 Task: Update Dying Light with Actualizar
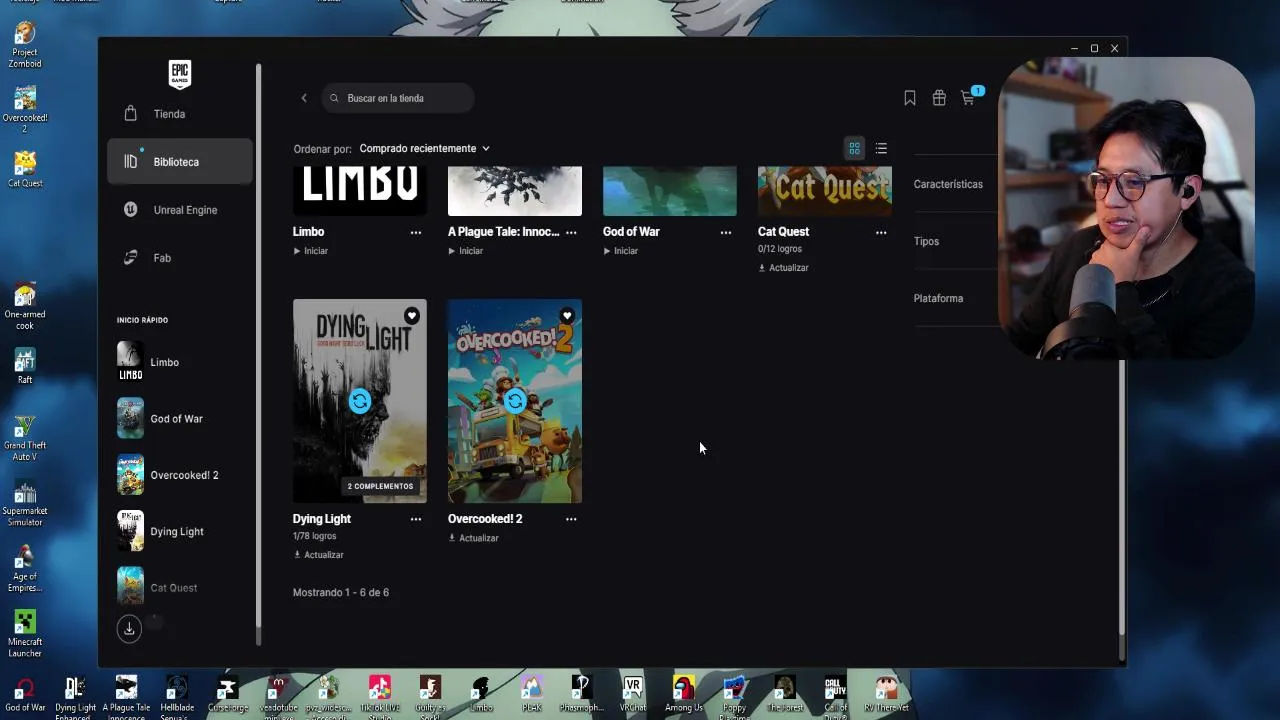(319, 555)
